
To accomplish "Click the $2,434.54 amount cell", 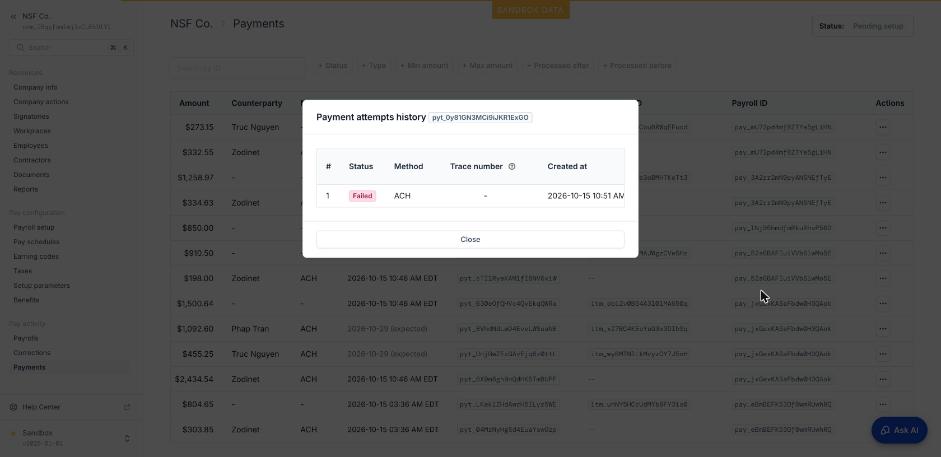I will 194,379.
